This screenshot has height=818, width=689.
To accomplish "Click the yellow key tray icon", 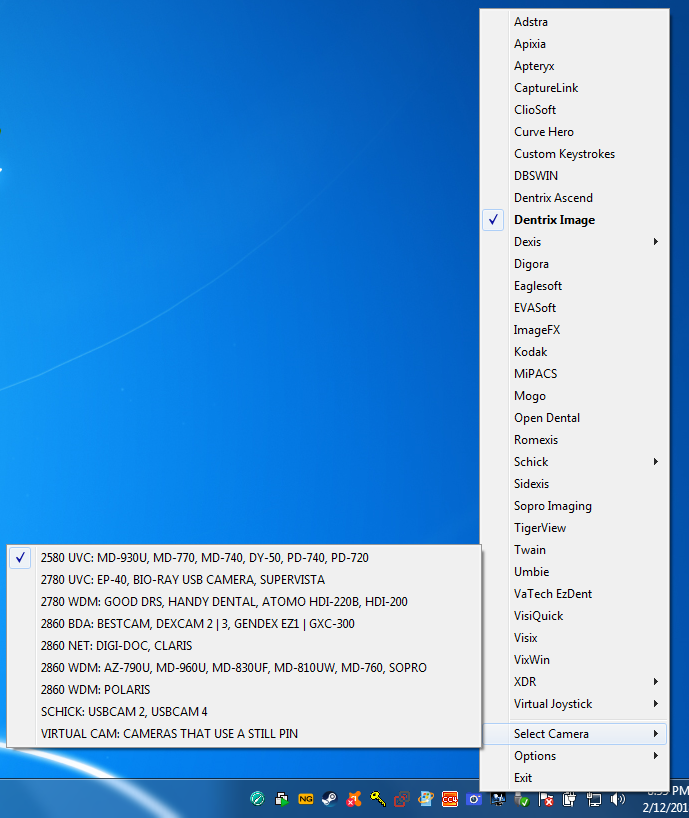I will coord(378,799).
